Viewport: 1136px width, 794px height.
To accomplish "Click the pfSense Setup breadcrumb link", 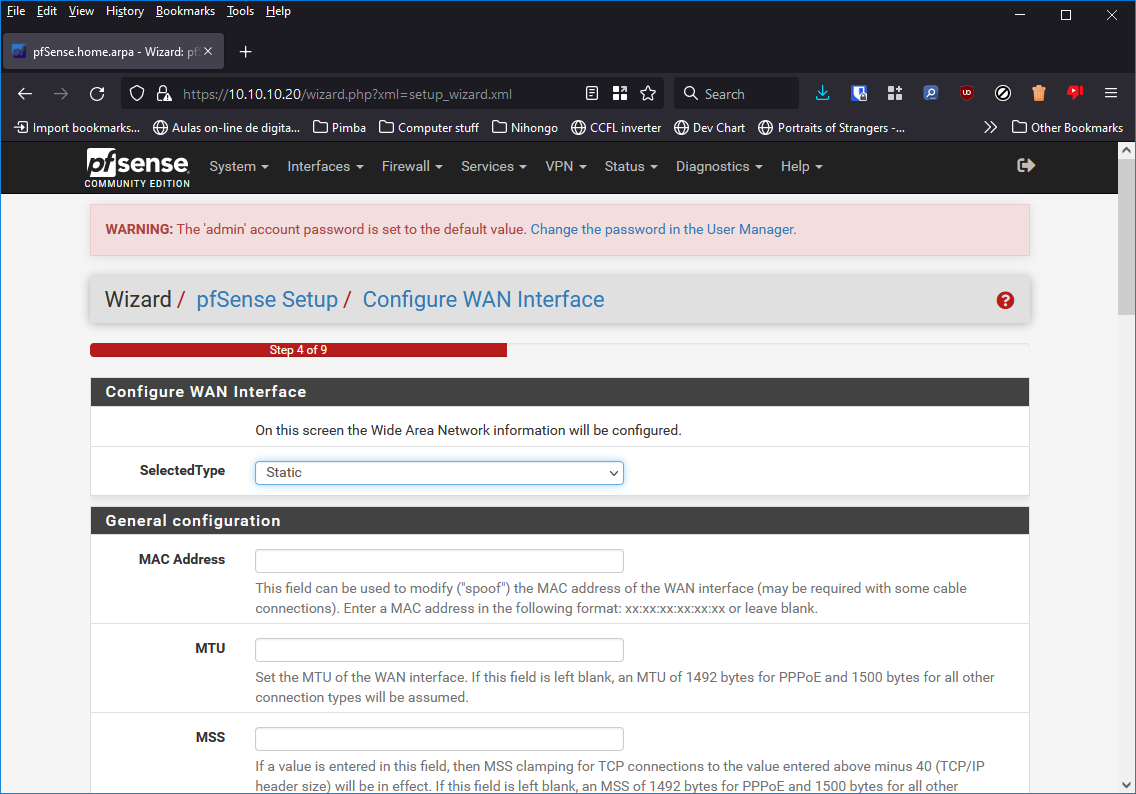I will [267, 299].
